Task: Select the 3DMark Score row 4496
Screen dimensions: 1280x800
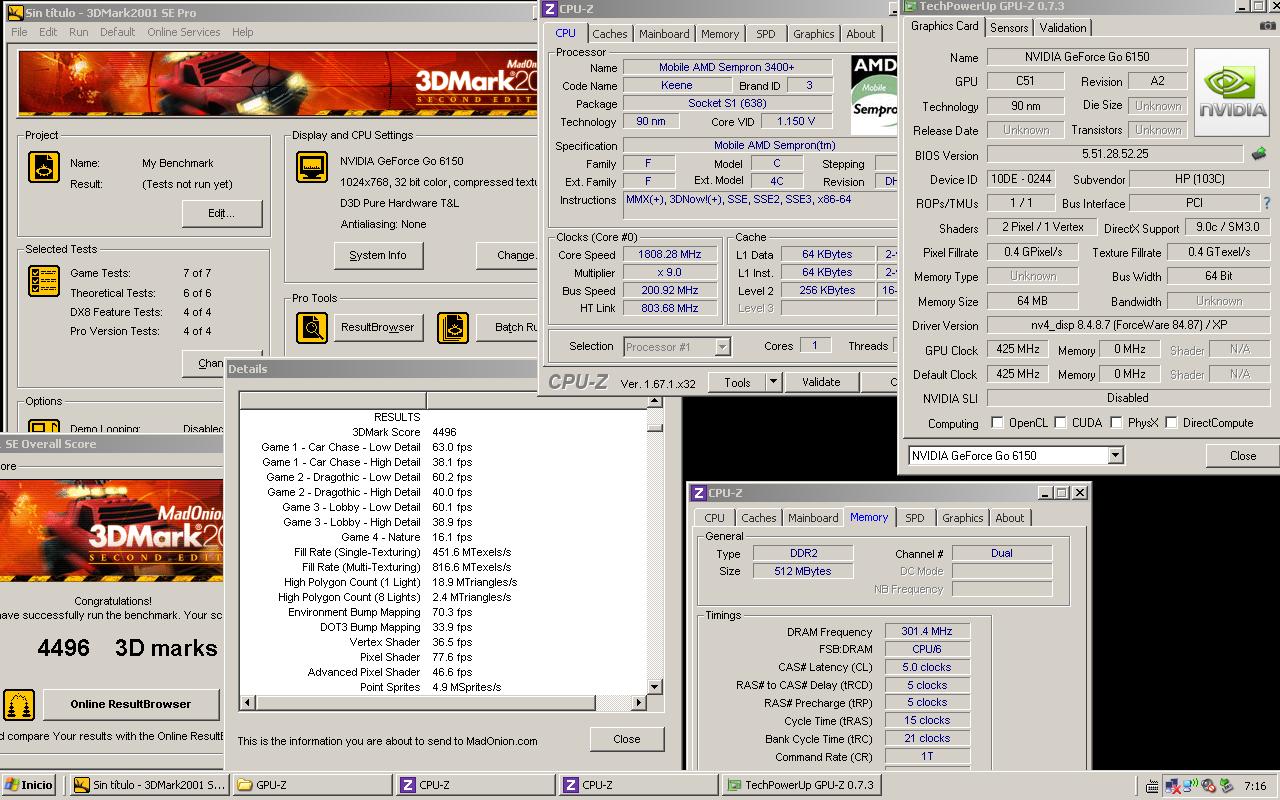Action: 444,432
